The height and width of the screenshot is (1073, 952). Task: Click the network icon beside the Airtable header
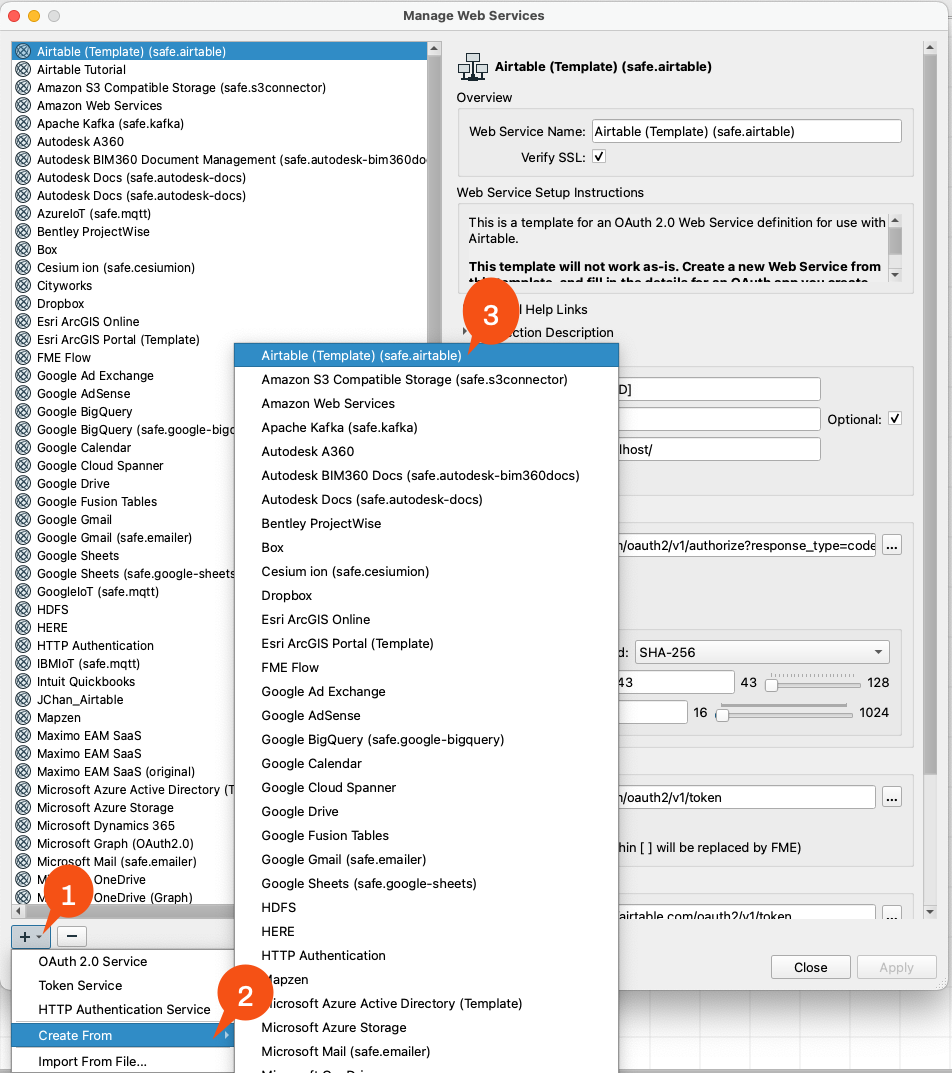(x=471, y=66)
